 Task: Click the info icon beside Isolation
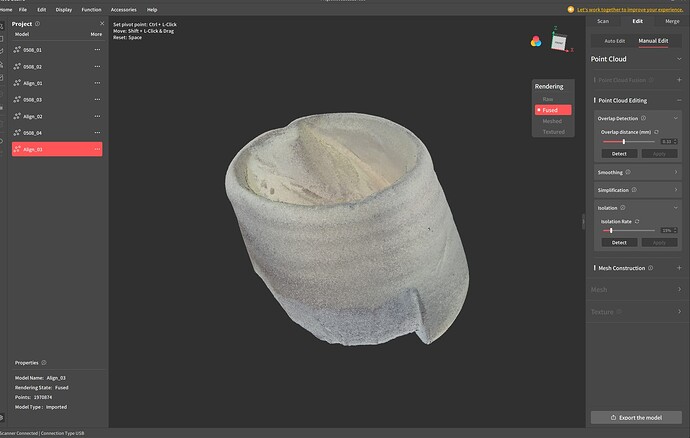tap(623, 208)
